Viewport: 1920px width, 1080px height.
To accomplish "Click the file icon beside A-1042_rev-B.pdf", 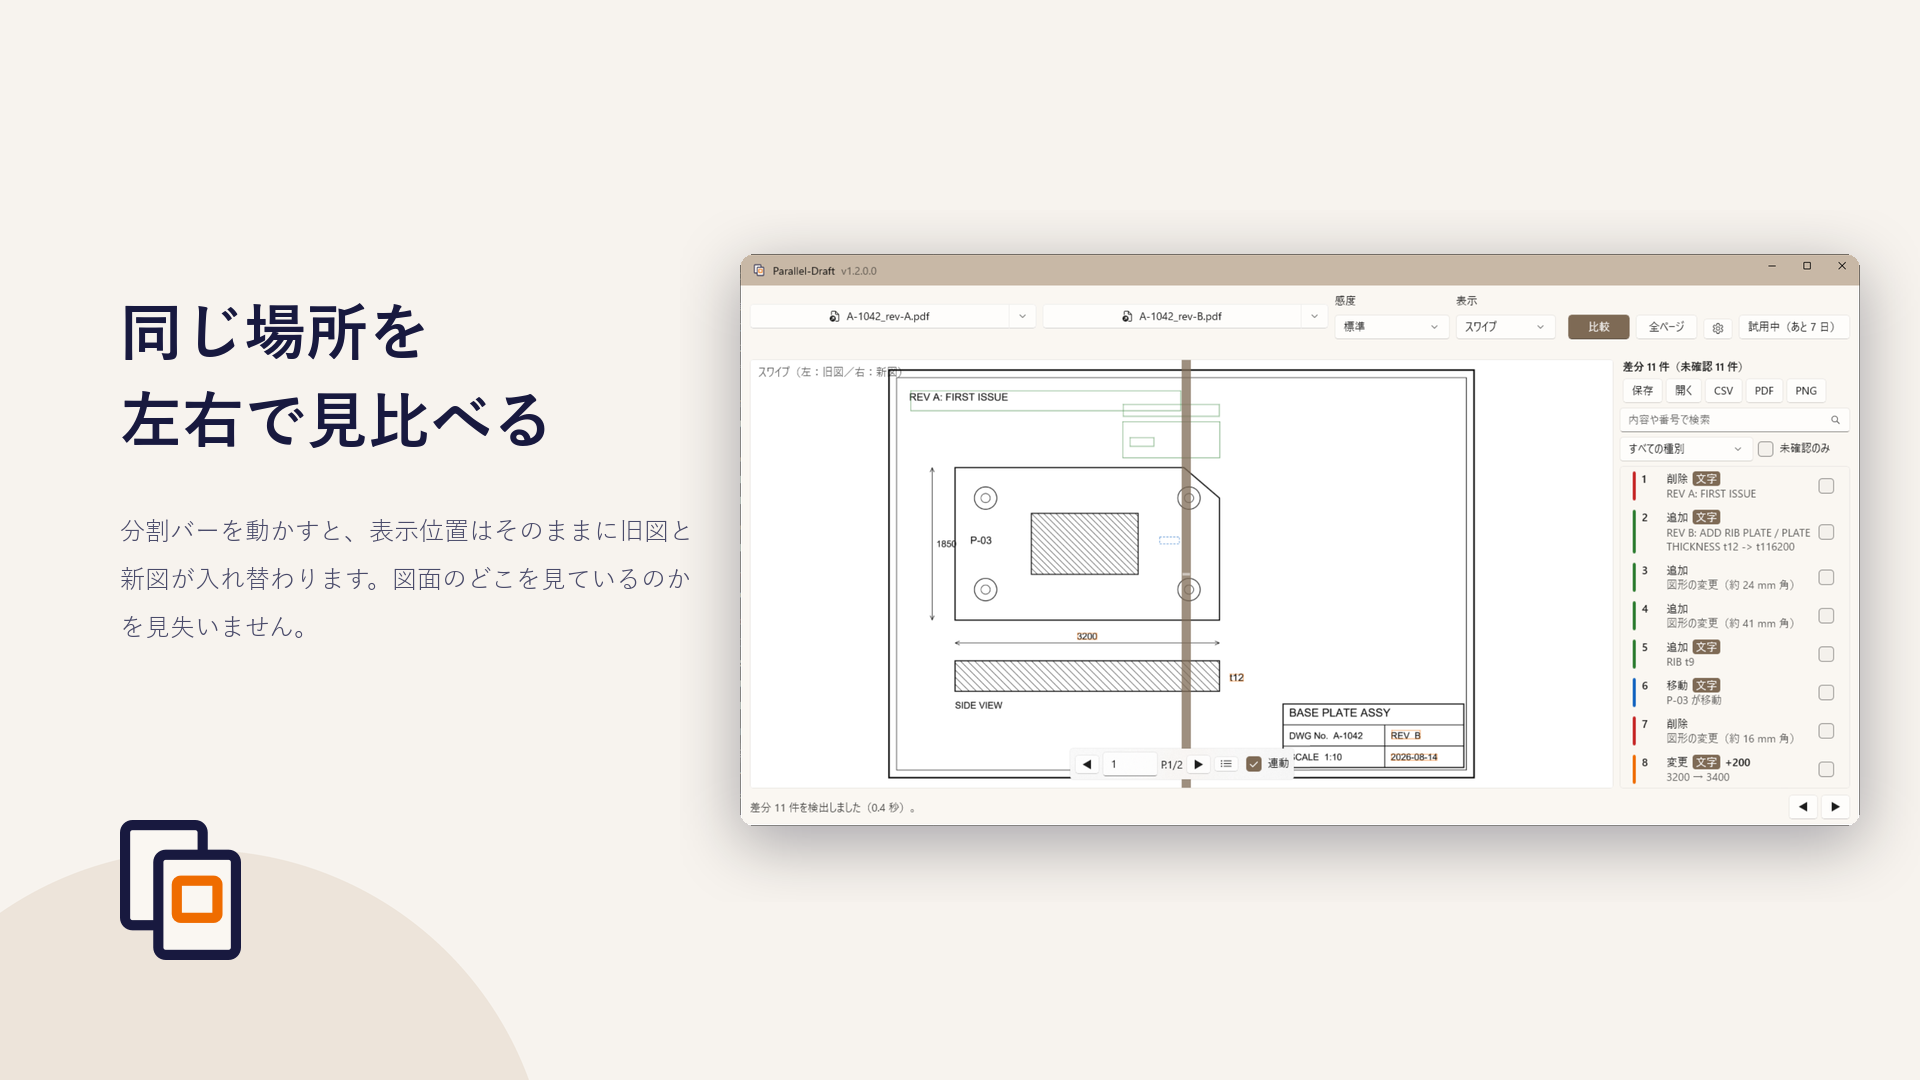I will [1127, 316].
